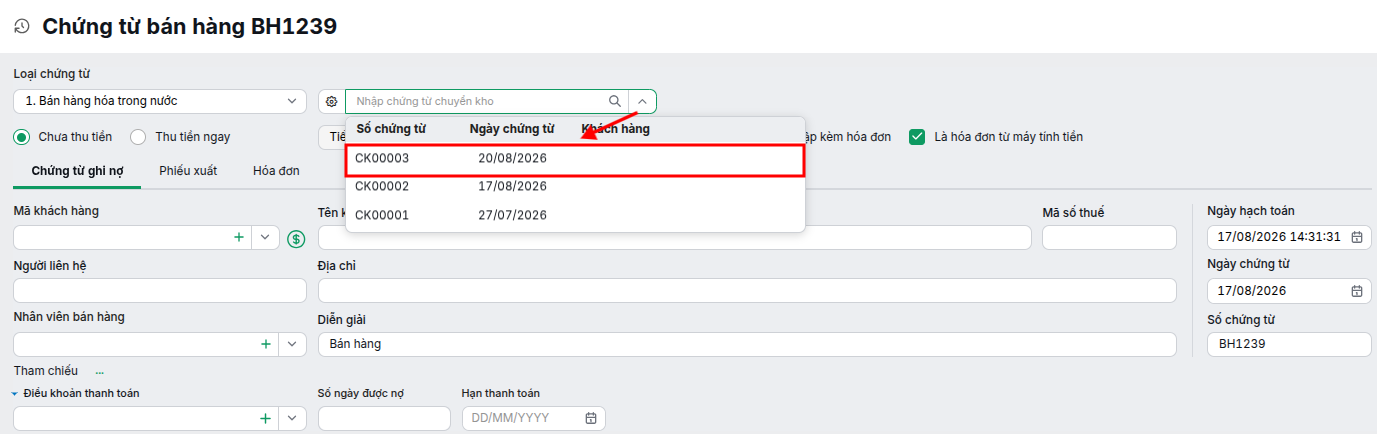Open the calendar for Ngày chứng từ
Screen dimensions: 1377x434
[x=1357, y=291]
